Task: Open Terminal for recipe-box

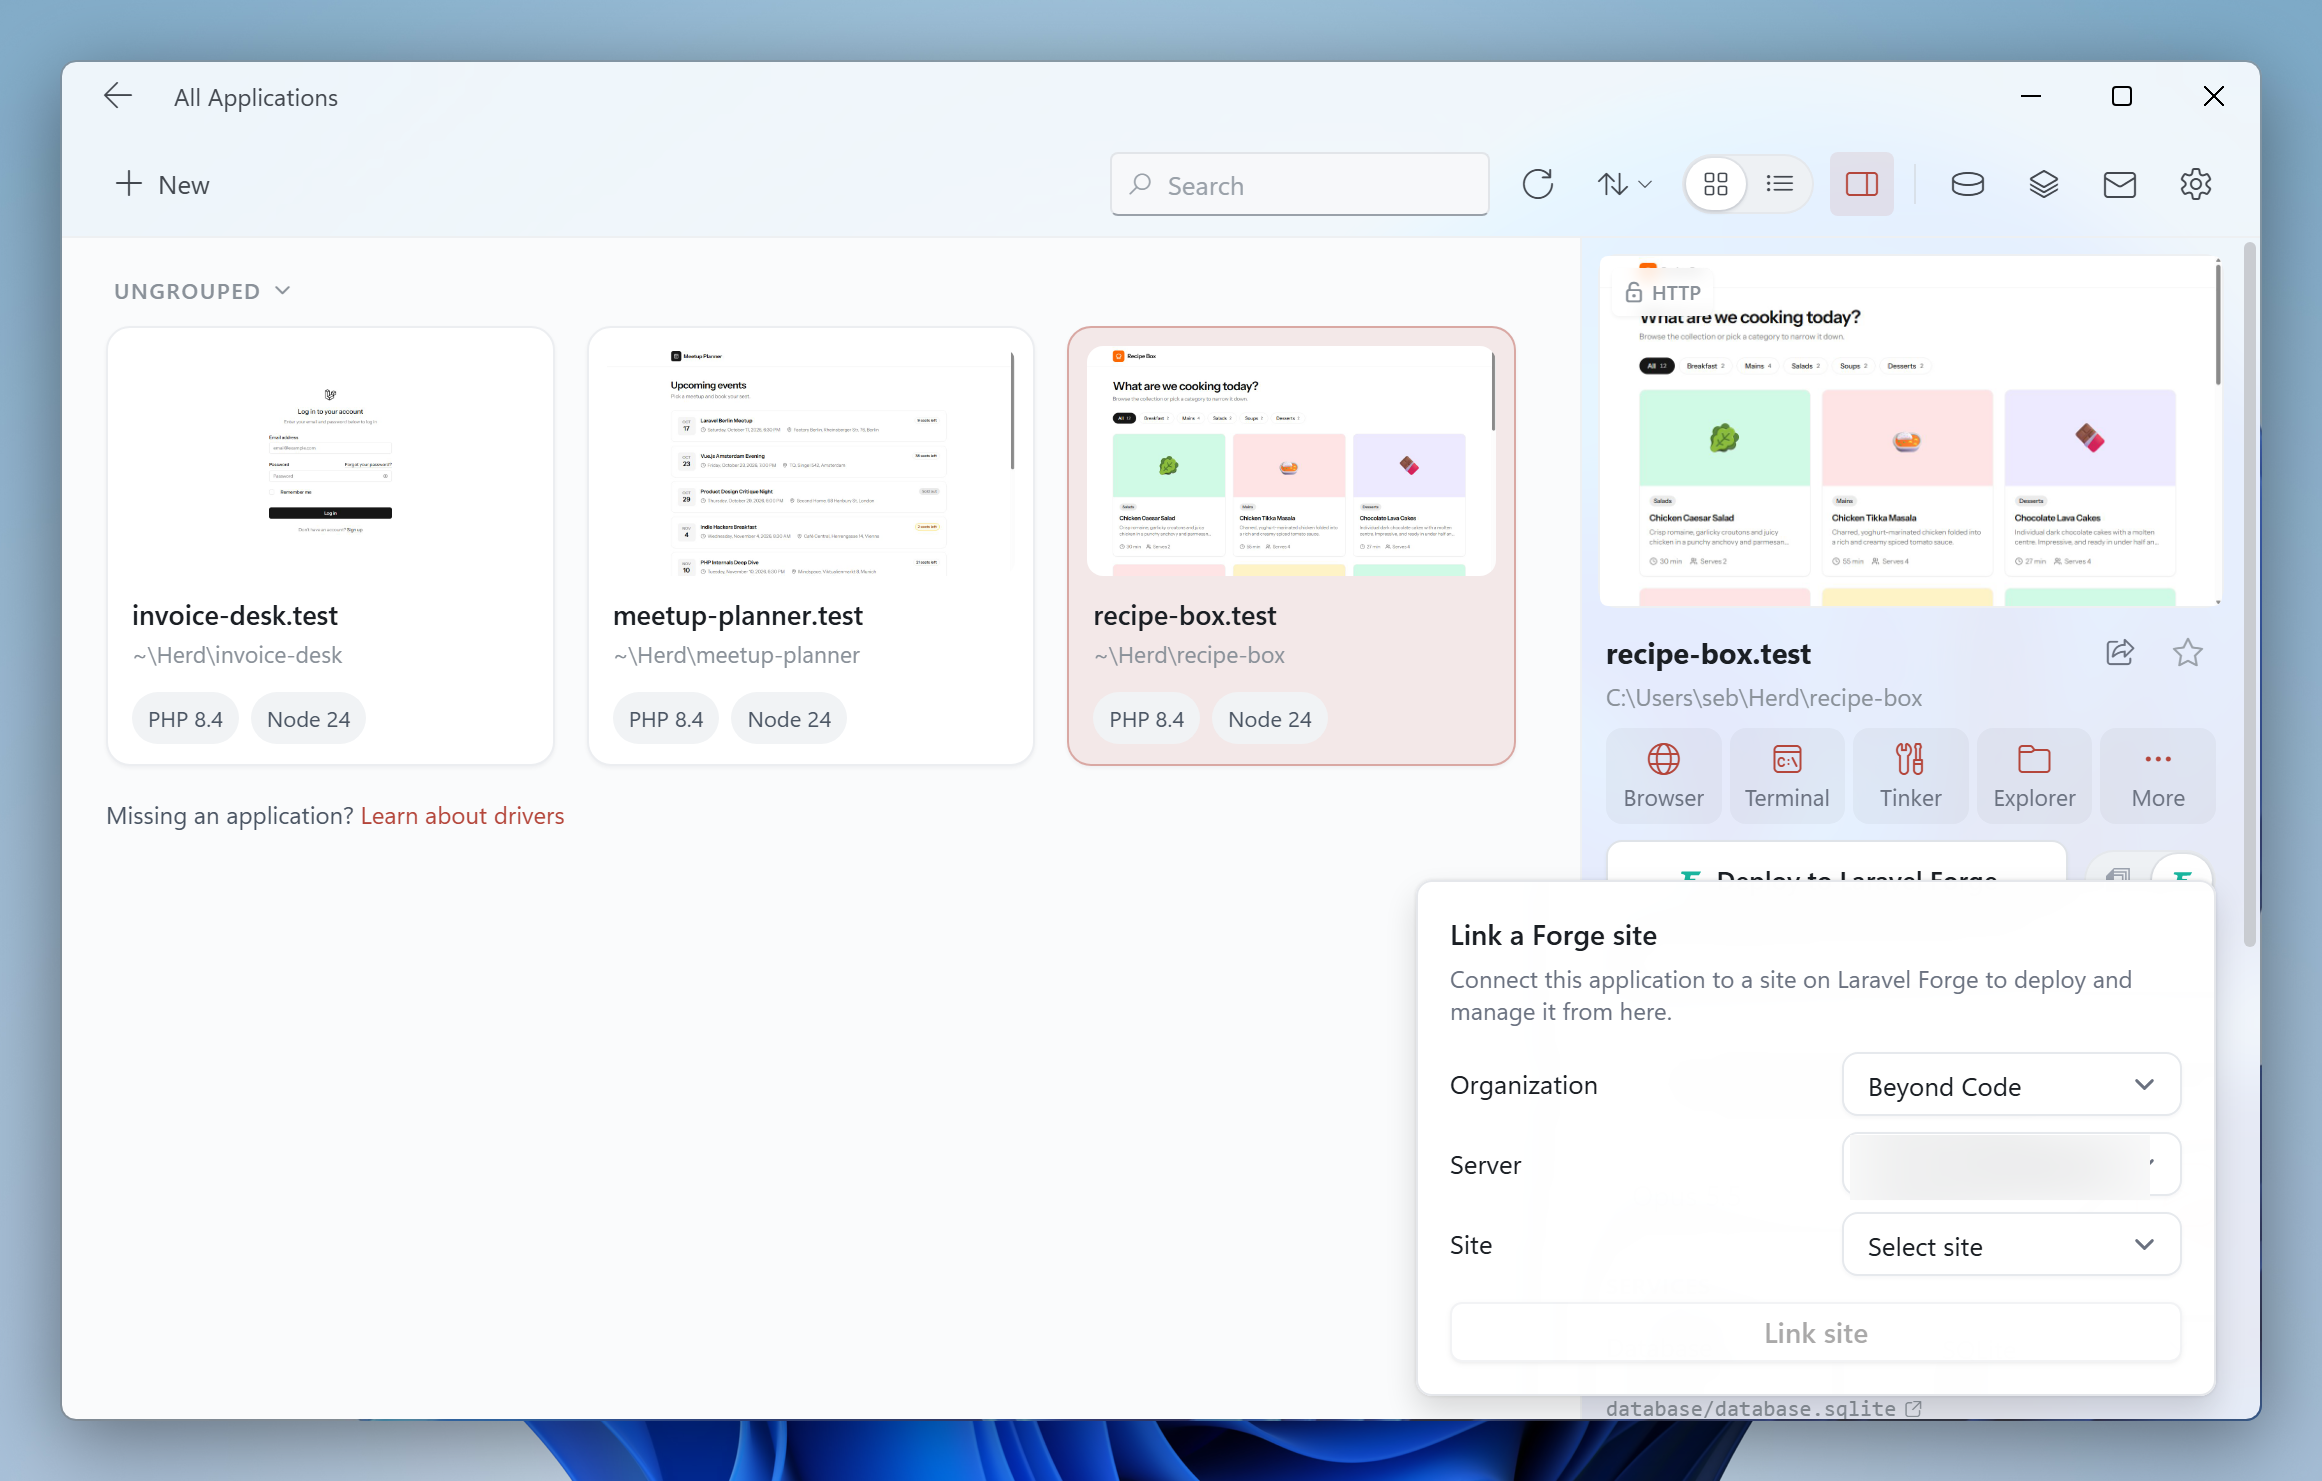Action: (x=1787, y=776)
